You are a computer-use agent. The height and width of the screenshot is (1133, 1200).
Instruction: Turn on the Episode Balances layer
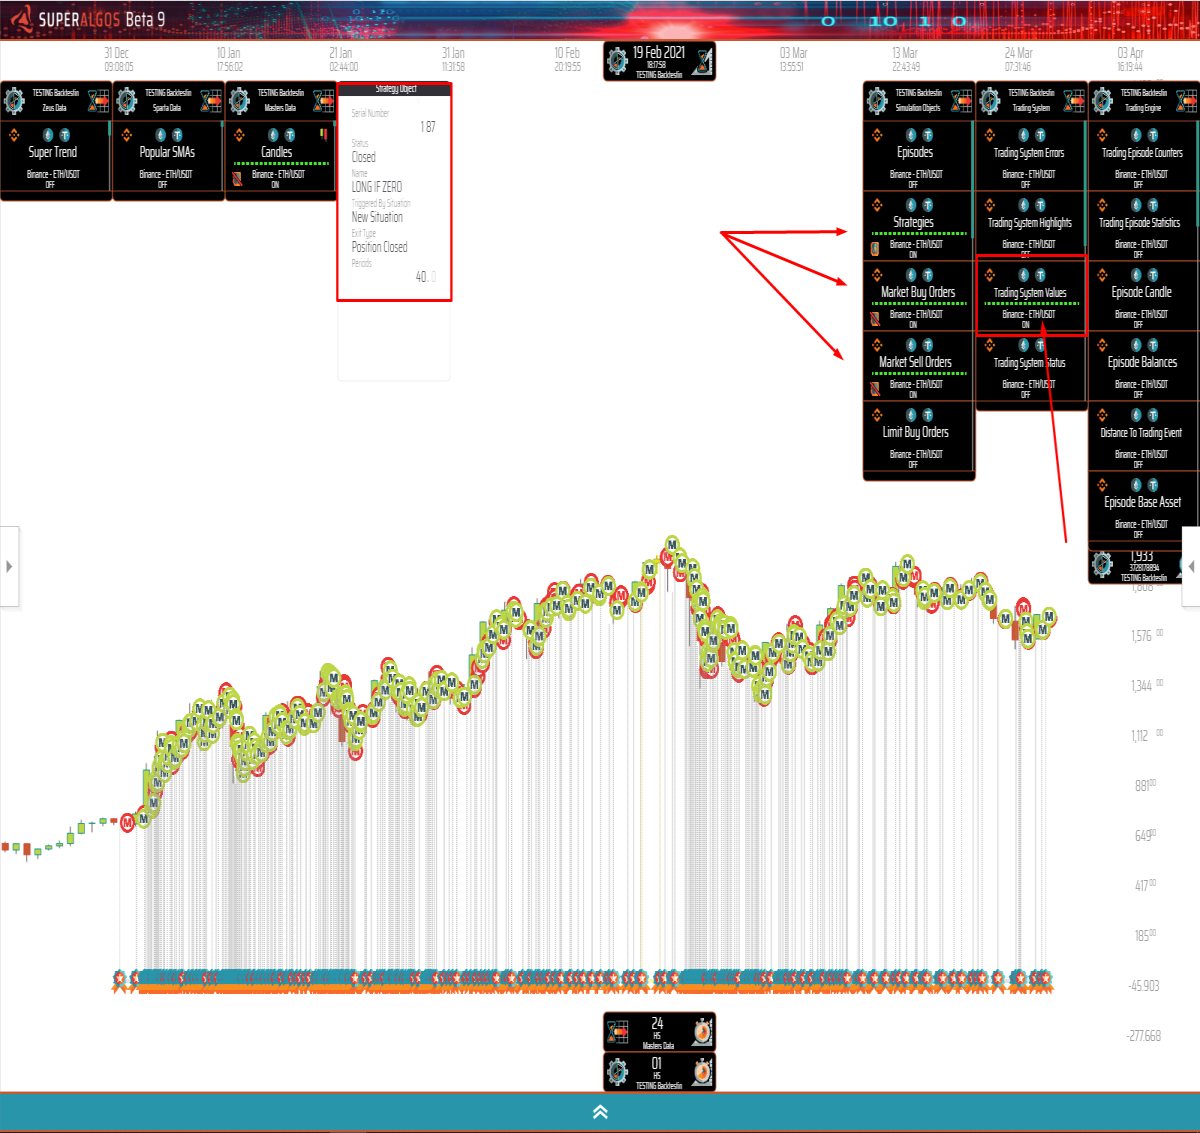(x=1144, y=366)
